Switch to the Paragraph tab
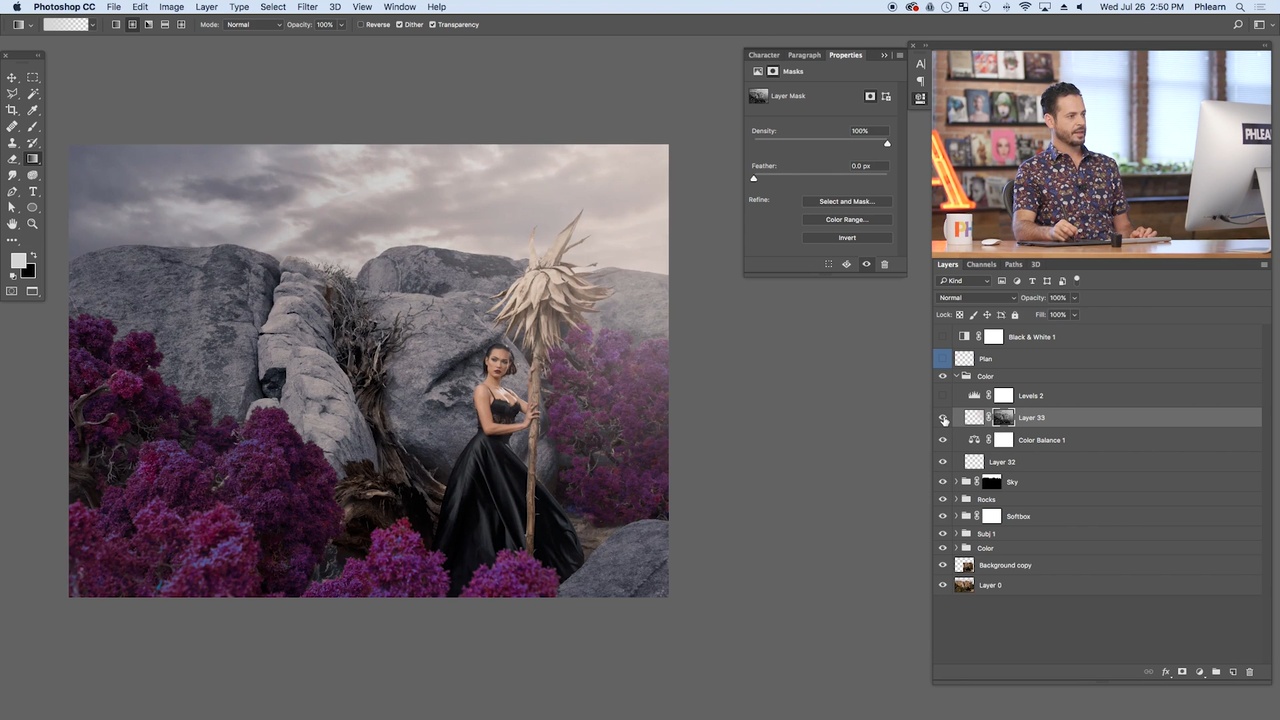The height and width of the screenshot is (720, 1280). [804, 55]
